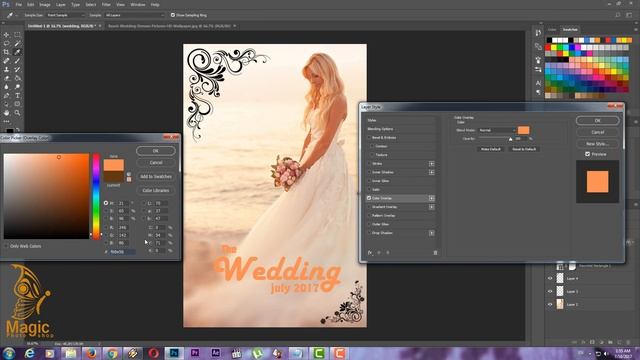The height and width of the screenshot is (360, 640).
Task: Click the plus icon beside Gradient Overlay effect
Action: (431, 207)
